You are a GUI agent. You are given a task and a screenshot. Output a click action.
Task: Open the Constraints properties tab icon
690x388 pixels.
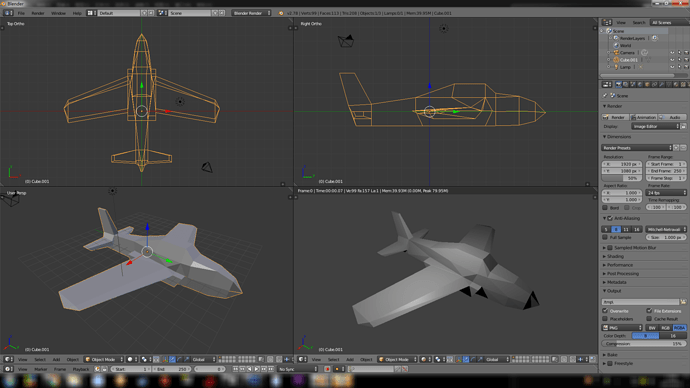[654, 84]
